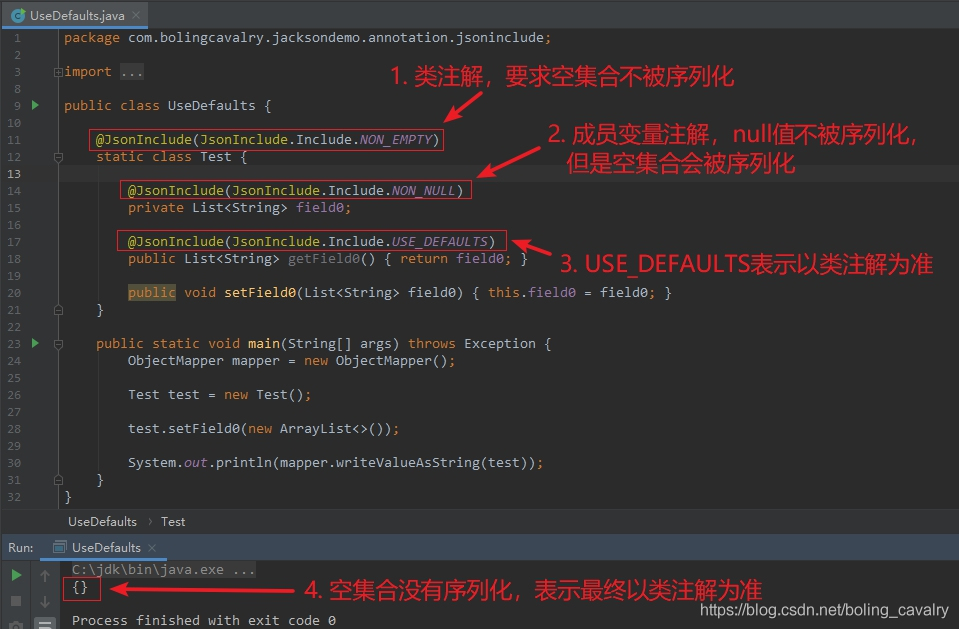959x629 pixels.
Task: Click the up-arrow stack trace icon
Action: coord(45,575)
